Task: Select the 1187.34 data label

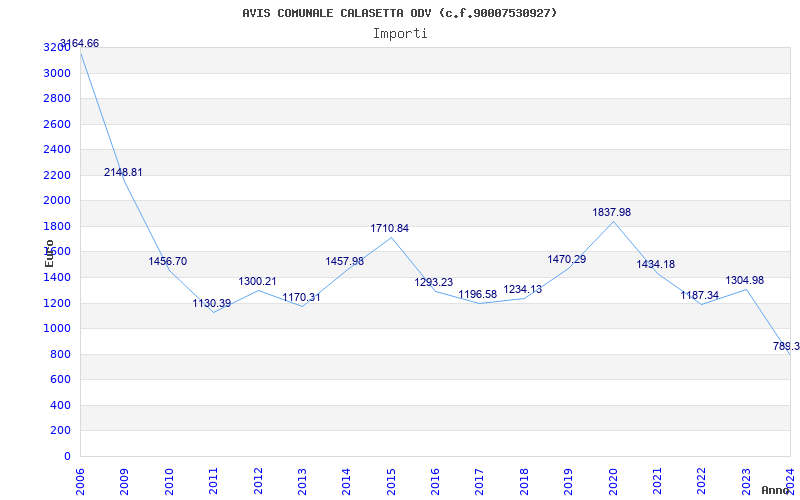Action: pyautogui.click(x=699, y=295)
